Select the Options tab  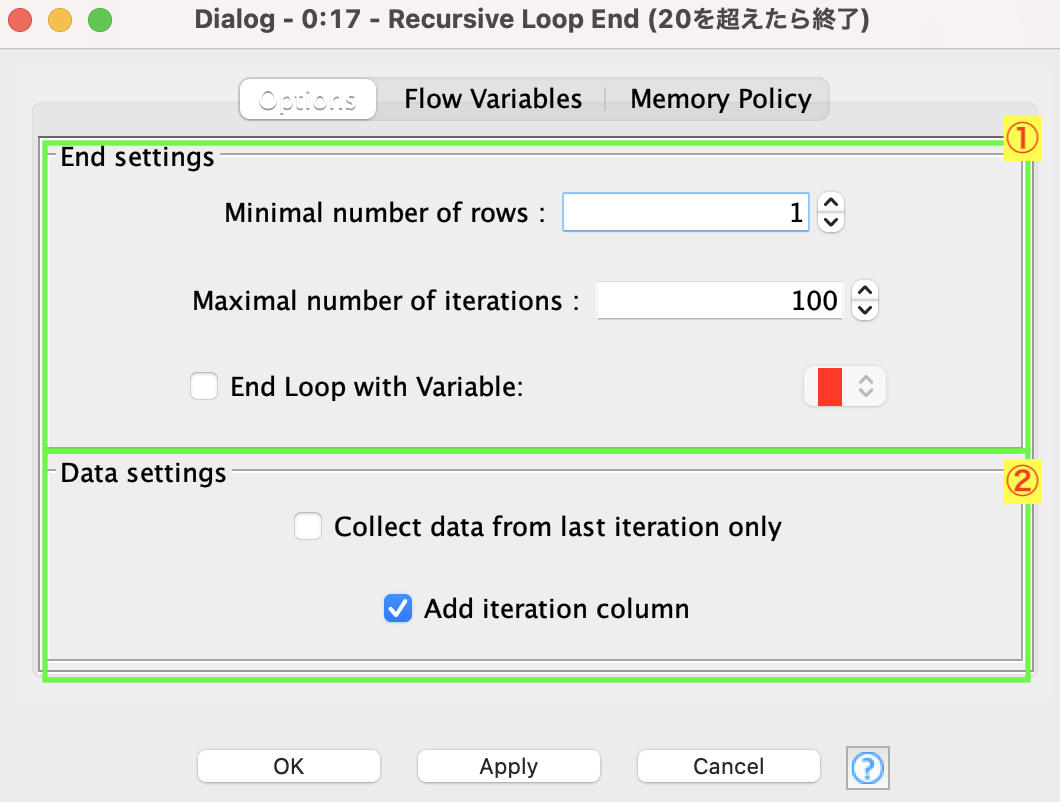pyautogui.click(x=307, y=98)
